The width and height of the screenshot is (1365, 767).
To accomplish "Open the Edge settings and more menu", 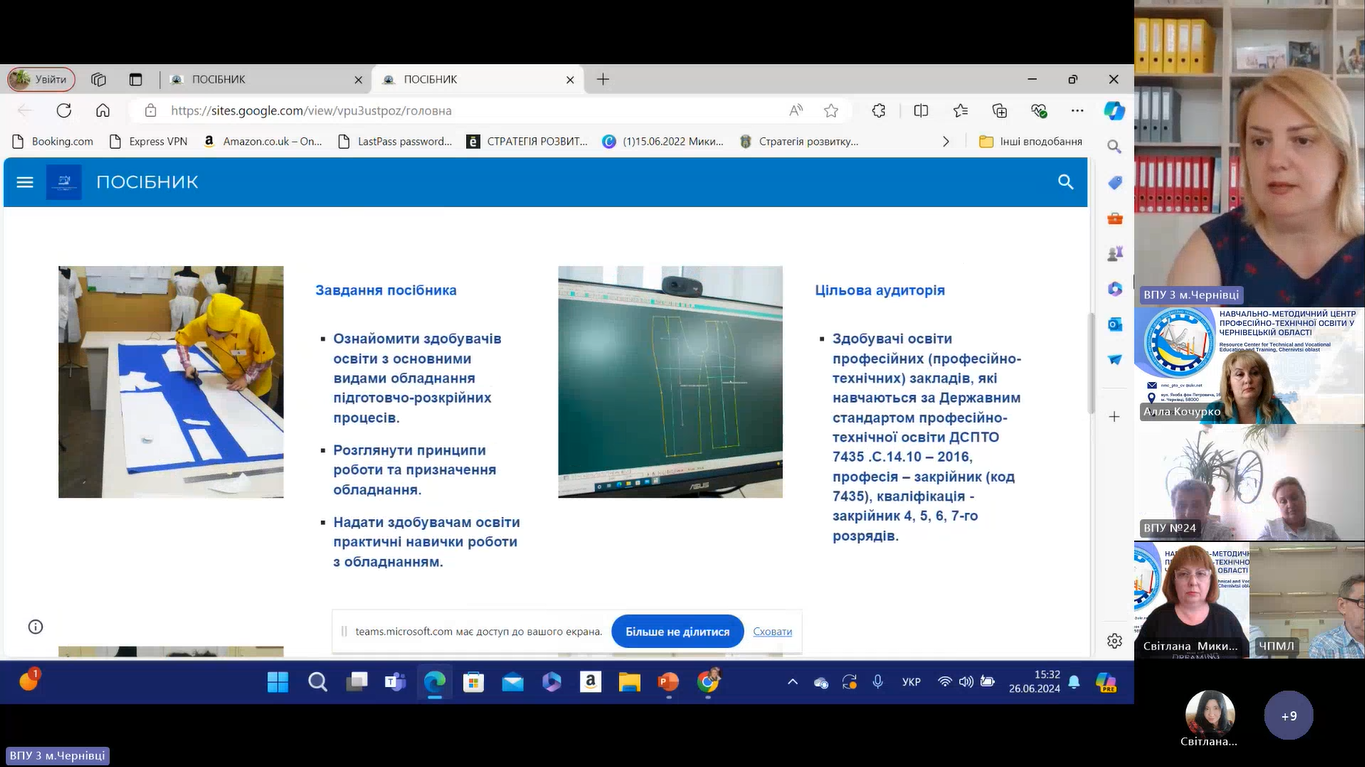I will (1077, 111).
